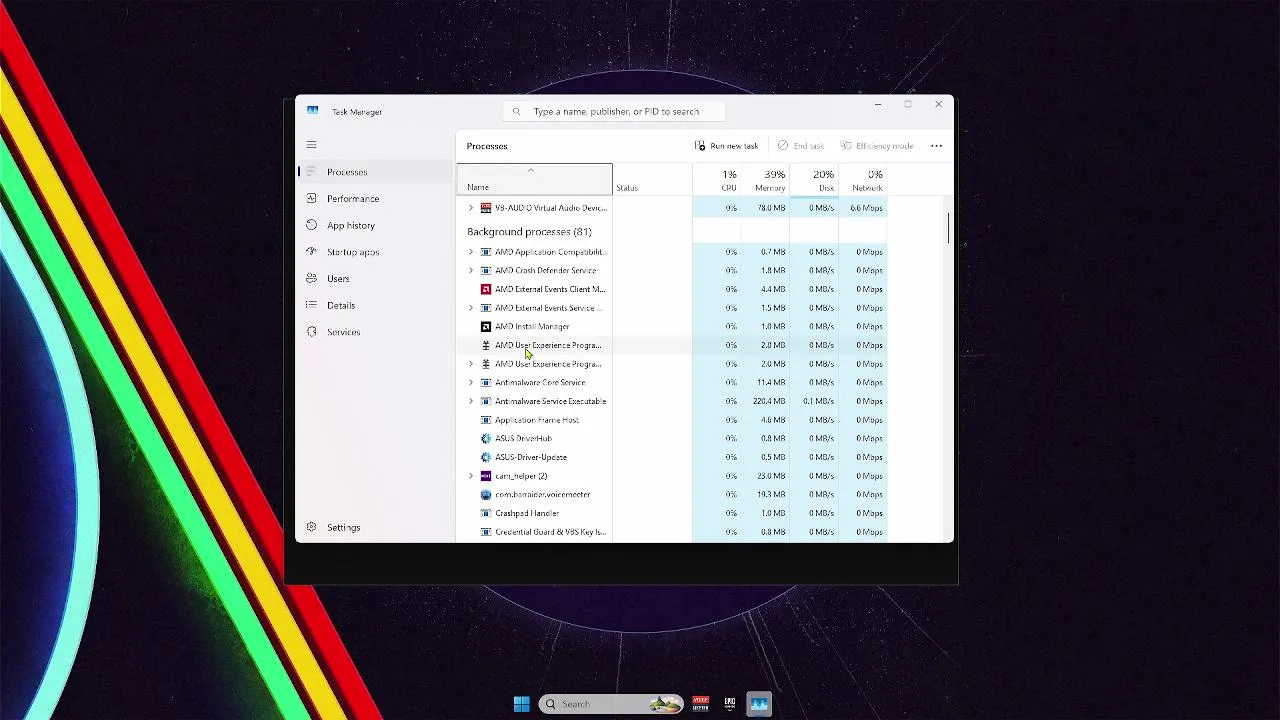Expand the cam_helper (2) group
1280x720 pixels.
click(471, 476)
